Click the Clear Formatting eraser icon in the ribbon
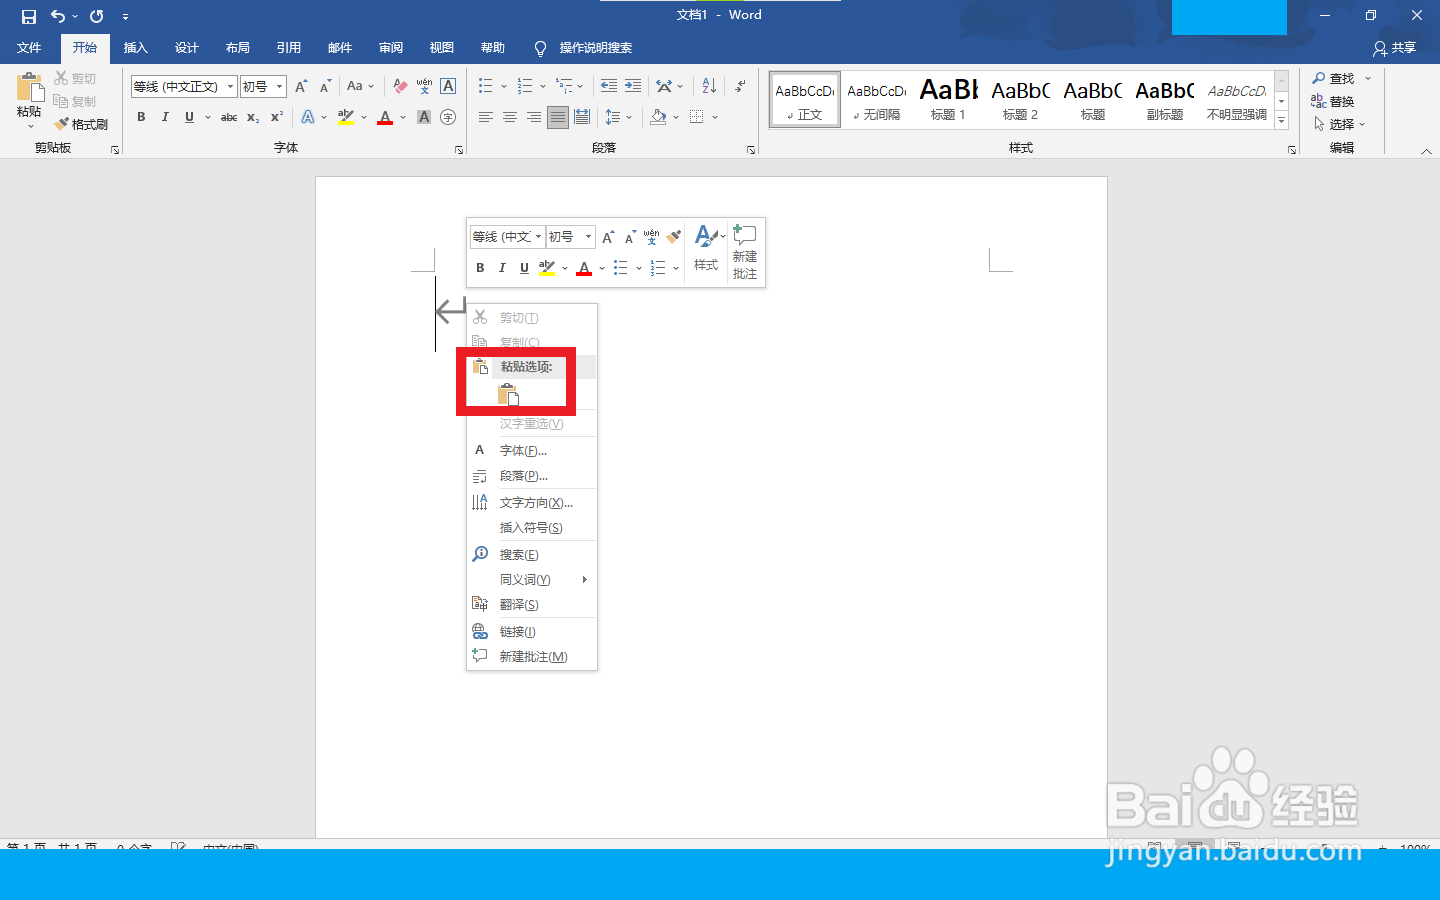 (400, 86)
